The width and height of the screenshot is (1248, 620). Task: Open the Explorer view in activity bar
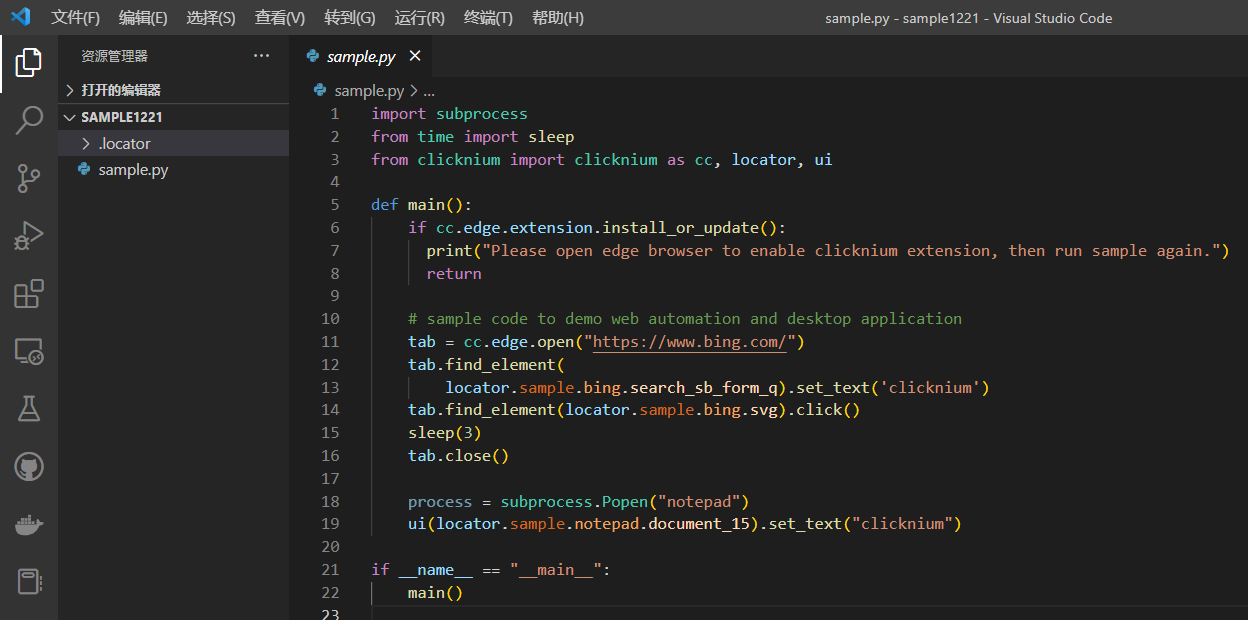28,63
